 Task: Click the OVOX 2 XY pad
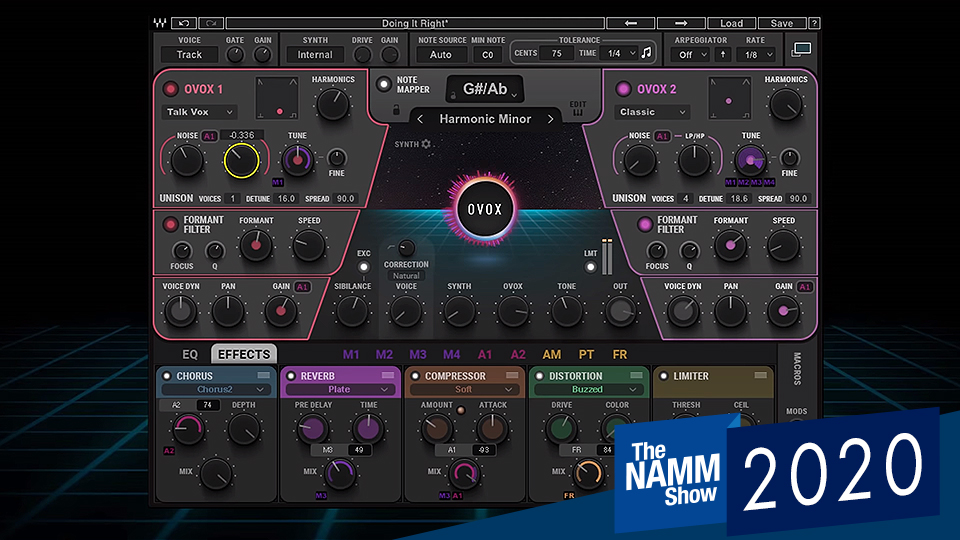729,98
